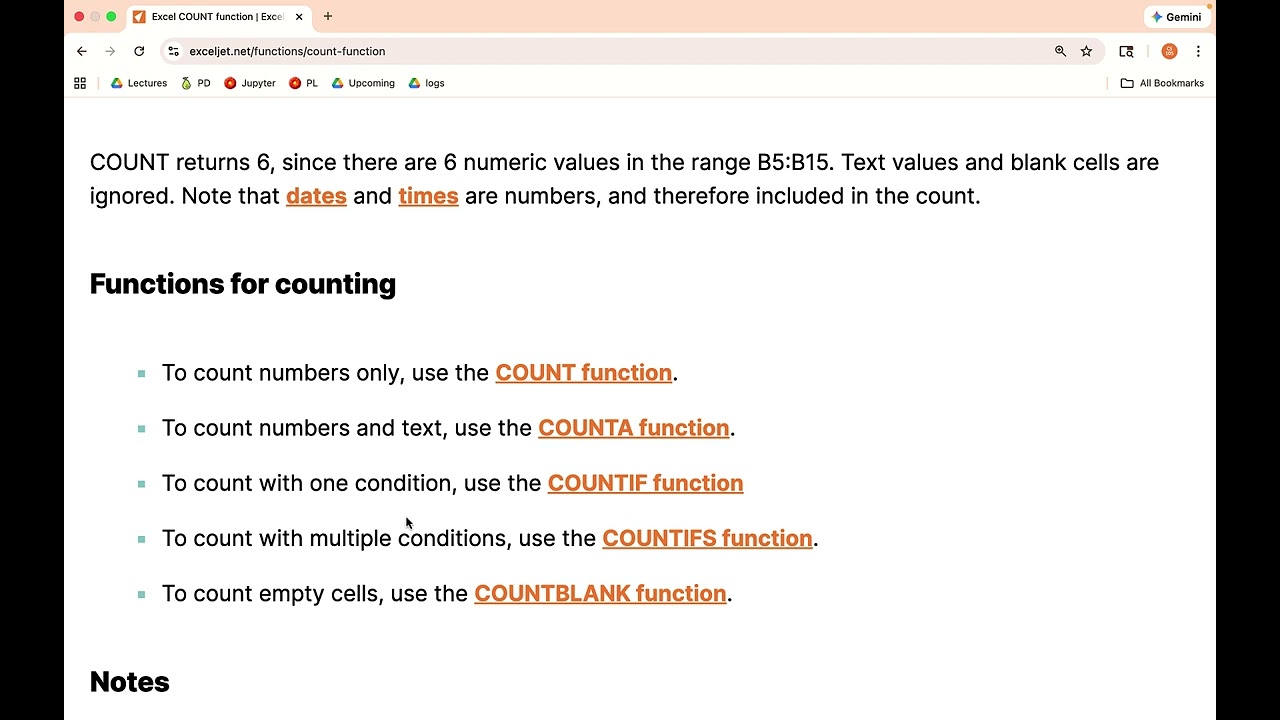Open a new browser tab
The image size is (1280, 720).
(328, 16)
